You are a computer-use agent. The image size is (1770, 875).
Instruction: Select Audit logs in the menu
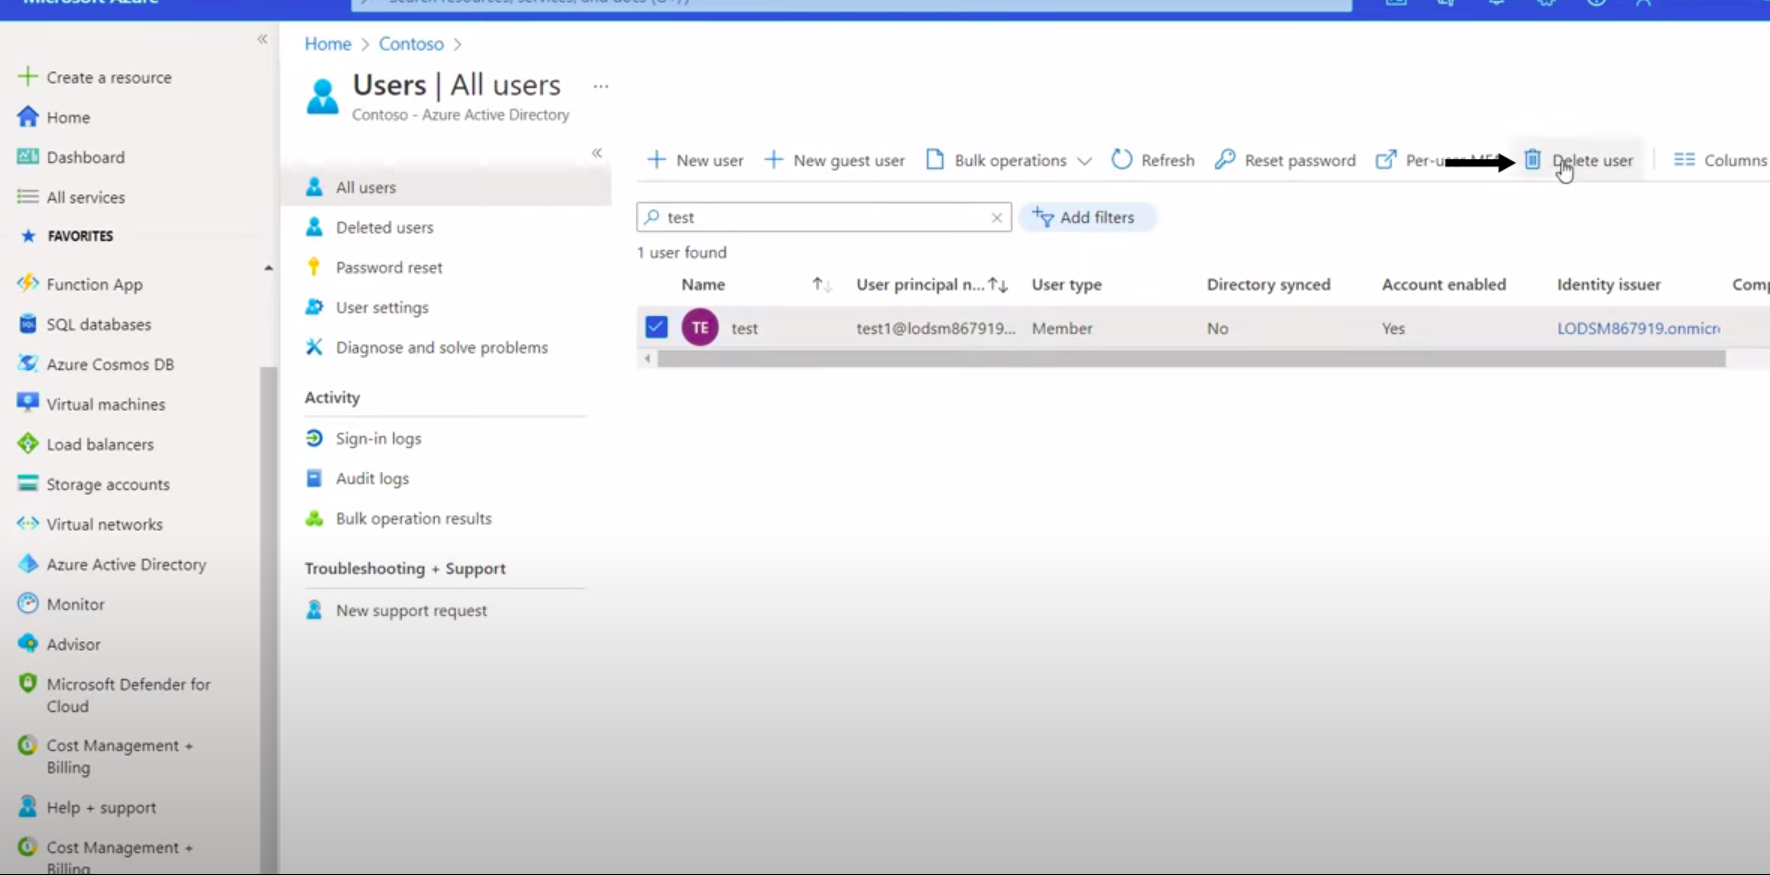(372, 478)
